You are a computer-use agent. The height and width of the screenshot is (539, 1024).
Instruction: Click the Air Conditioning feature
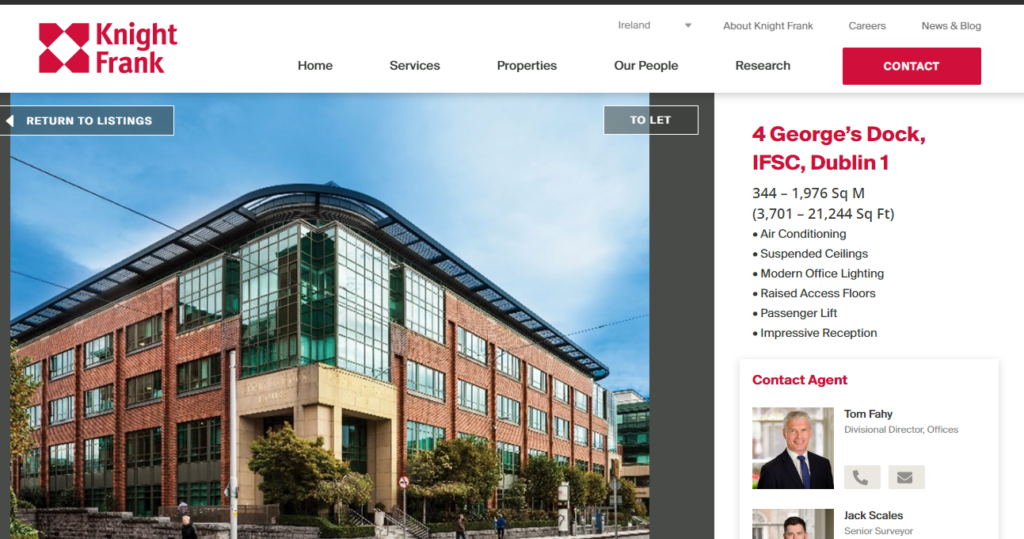(x=803, y=234)
